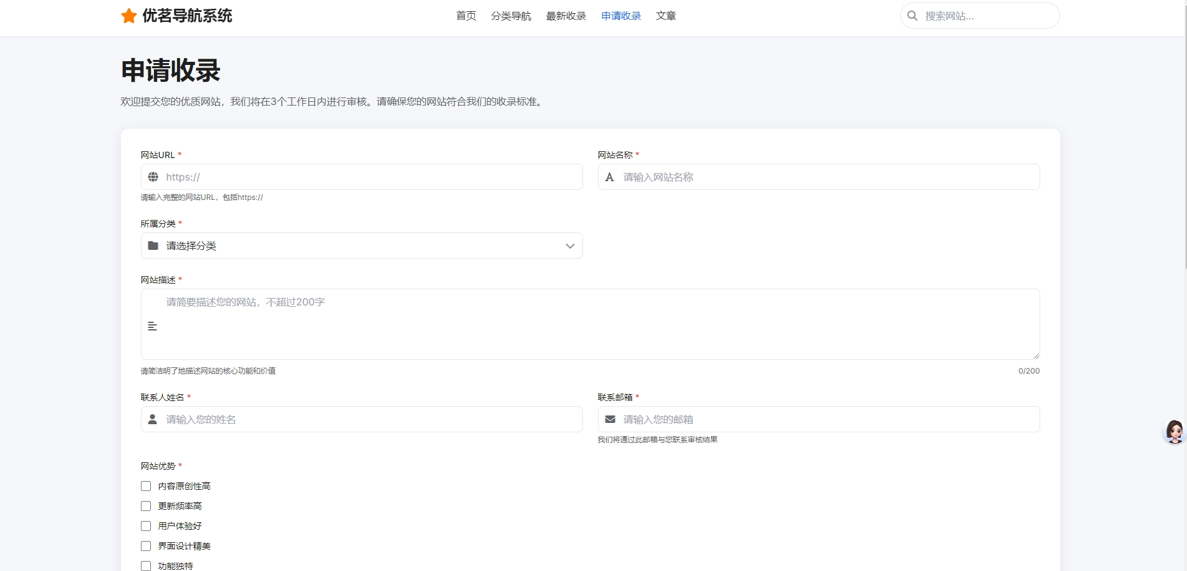Check the 内容原创性高 checkbox
This screenshot has height=571, width=1187.
coord(146,486)
